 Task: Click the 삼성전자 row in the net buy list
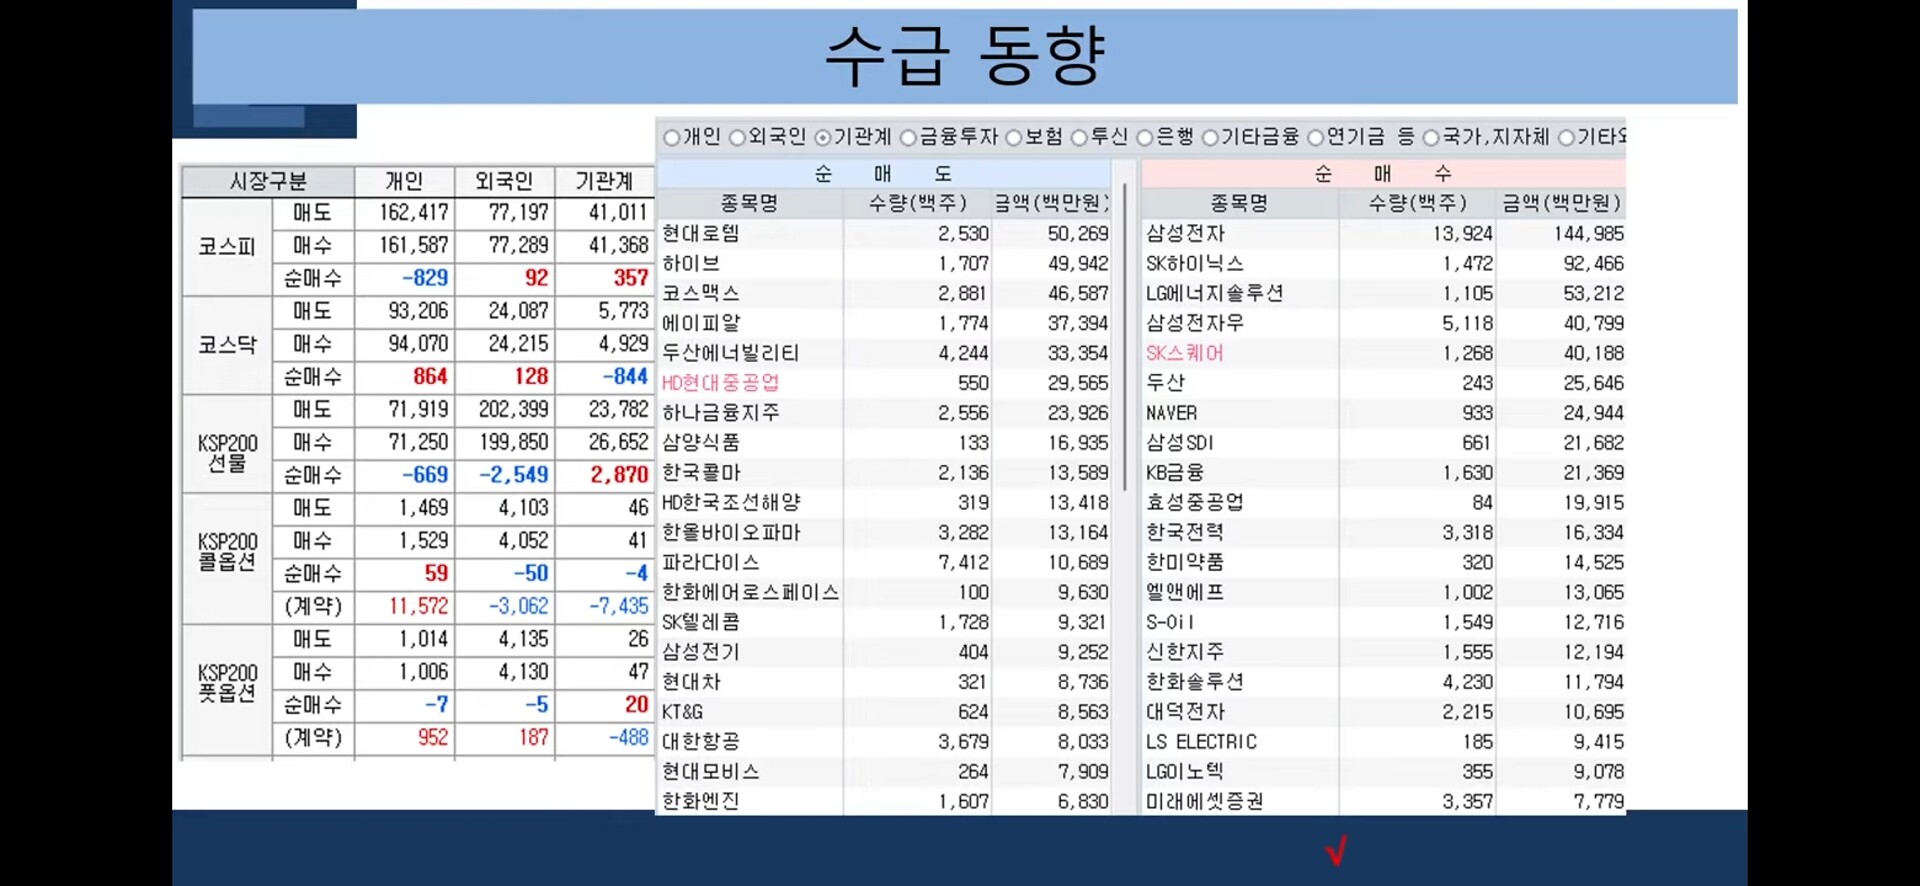[x=1384, y=233]
